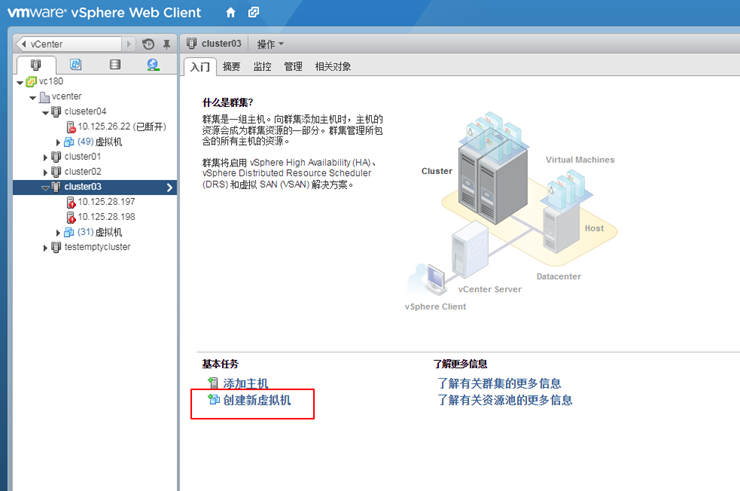Go back via vCenter navigator button
This screenshot has width=740, height=491.
click(69, 44)
